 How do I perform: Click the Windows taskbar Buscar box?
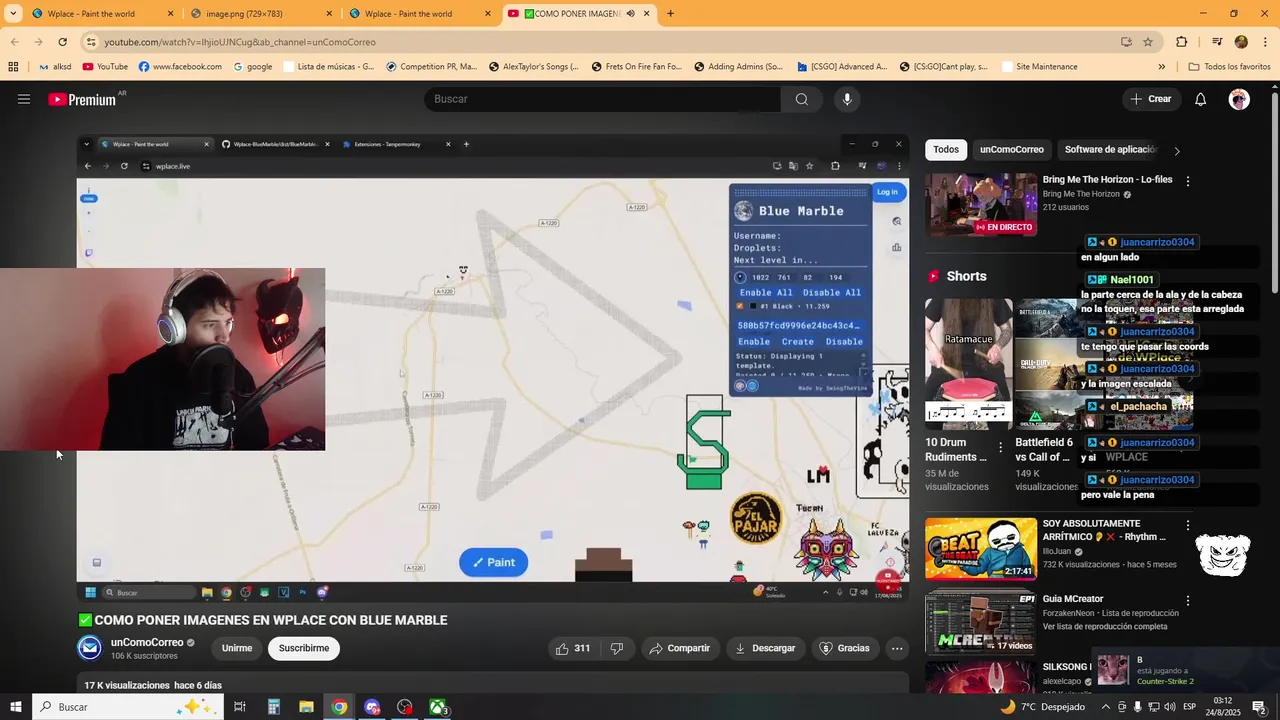[x=130, y=707]
